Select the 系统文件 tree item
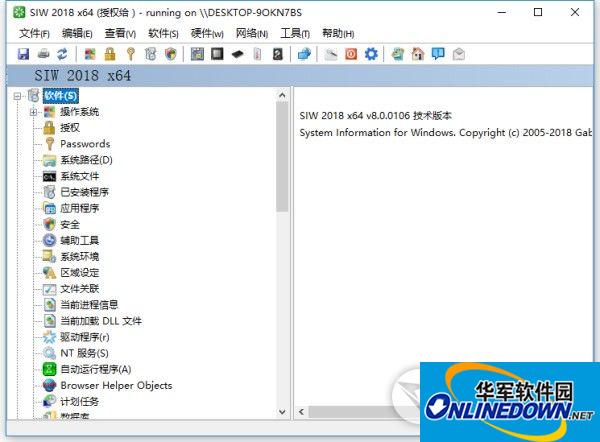The height and width of the screenshot is (442, 600). coord(80,176)
